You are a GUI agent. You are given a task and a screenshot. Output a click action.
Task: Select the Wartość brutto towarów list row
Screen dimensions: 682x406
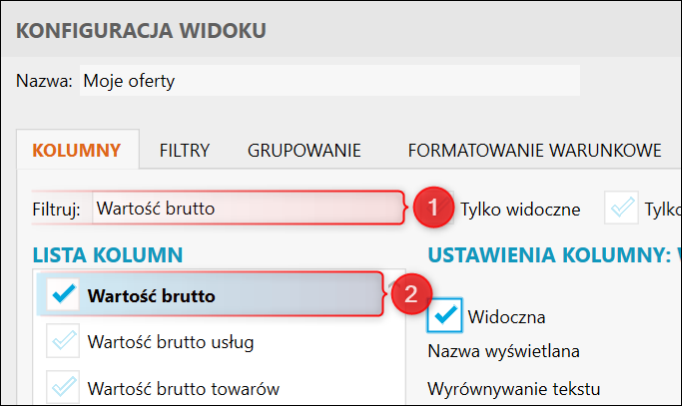183,388
